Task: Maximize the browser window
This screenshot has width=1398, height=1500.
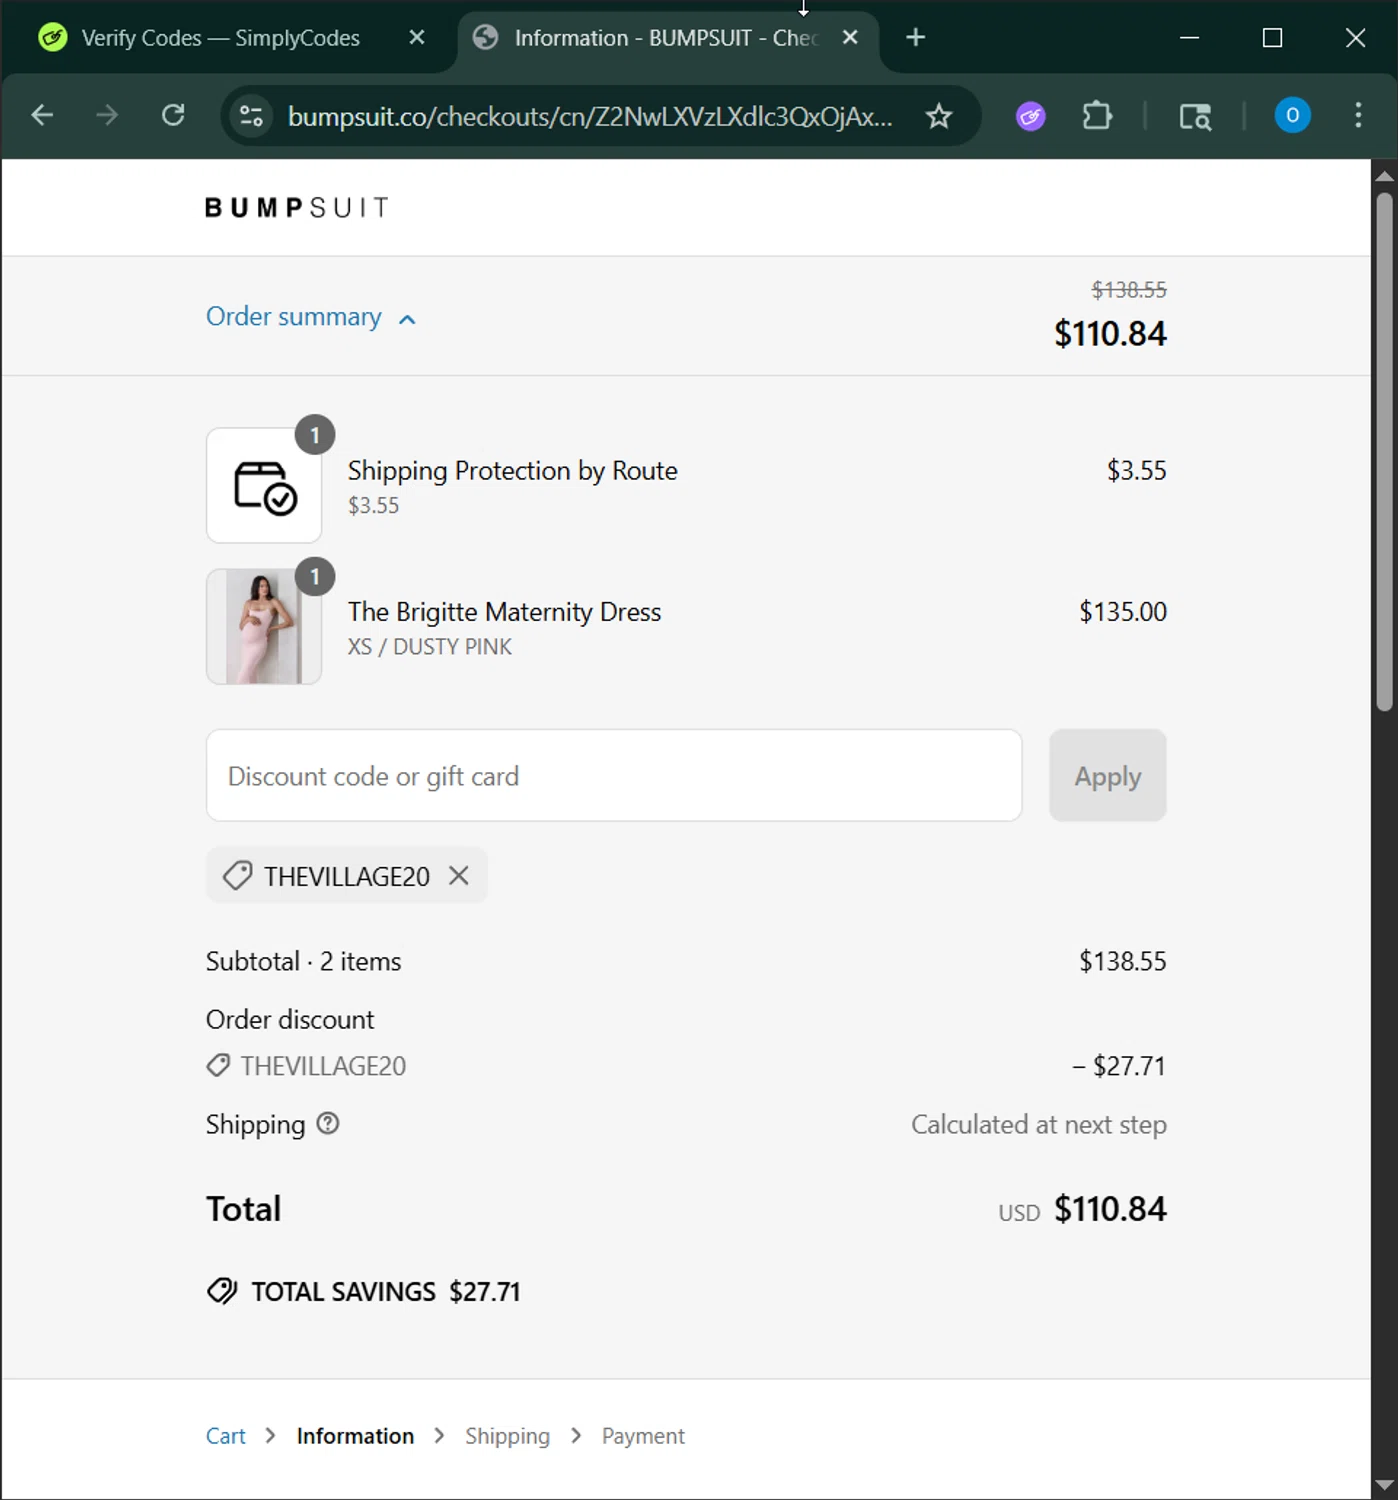Action: point(1272,38)
